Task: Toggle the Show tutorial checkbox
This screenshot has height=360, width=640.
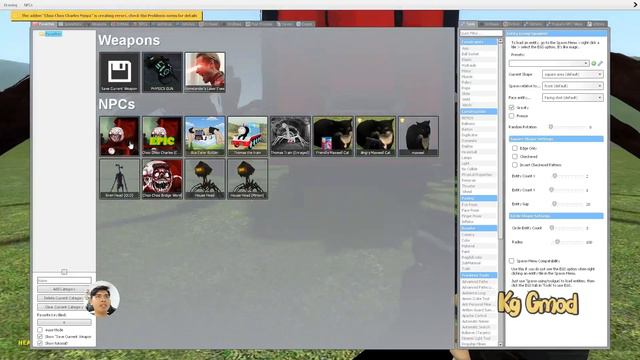Action: click(40, 343)
